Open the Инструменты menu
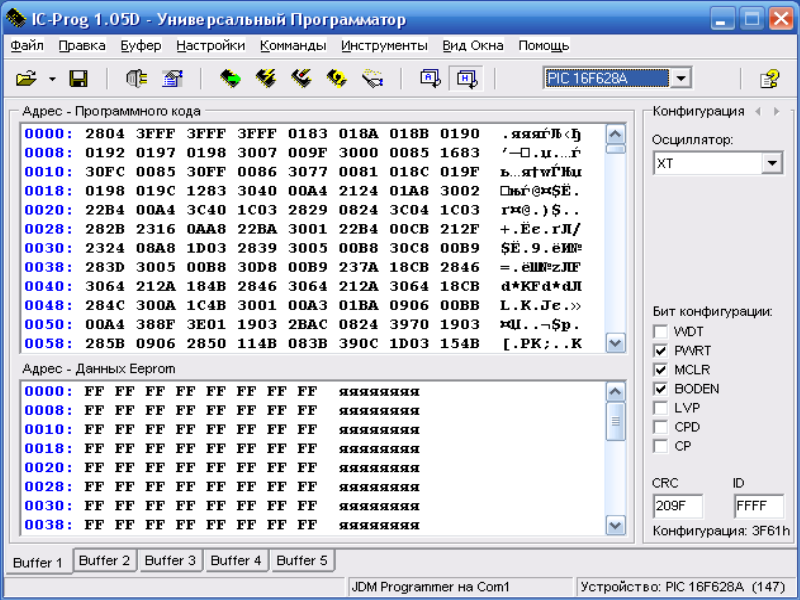 (x=384, y=45)
